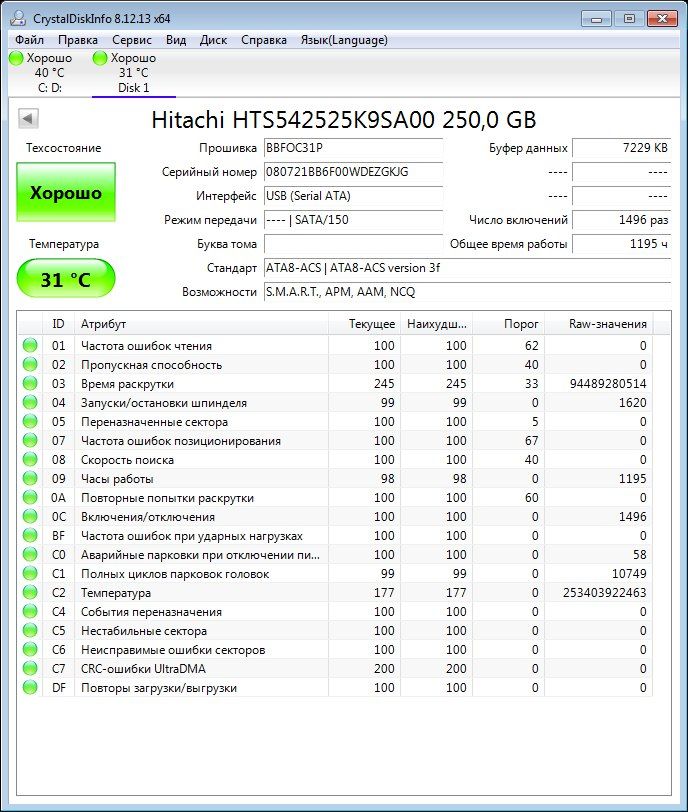
Task: Click the ID column header
Action: 58,324
